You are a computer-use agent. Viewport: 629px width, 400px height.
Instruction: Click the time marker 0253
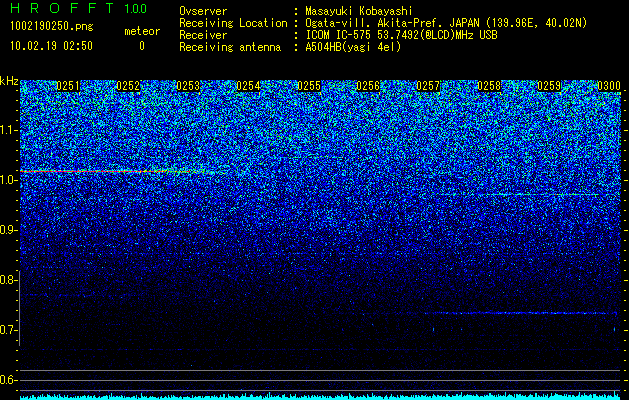[188, 86]
